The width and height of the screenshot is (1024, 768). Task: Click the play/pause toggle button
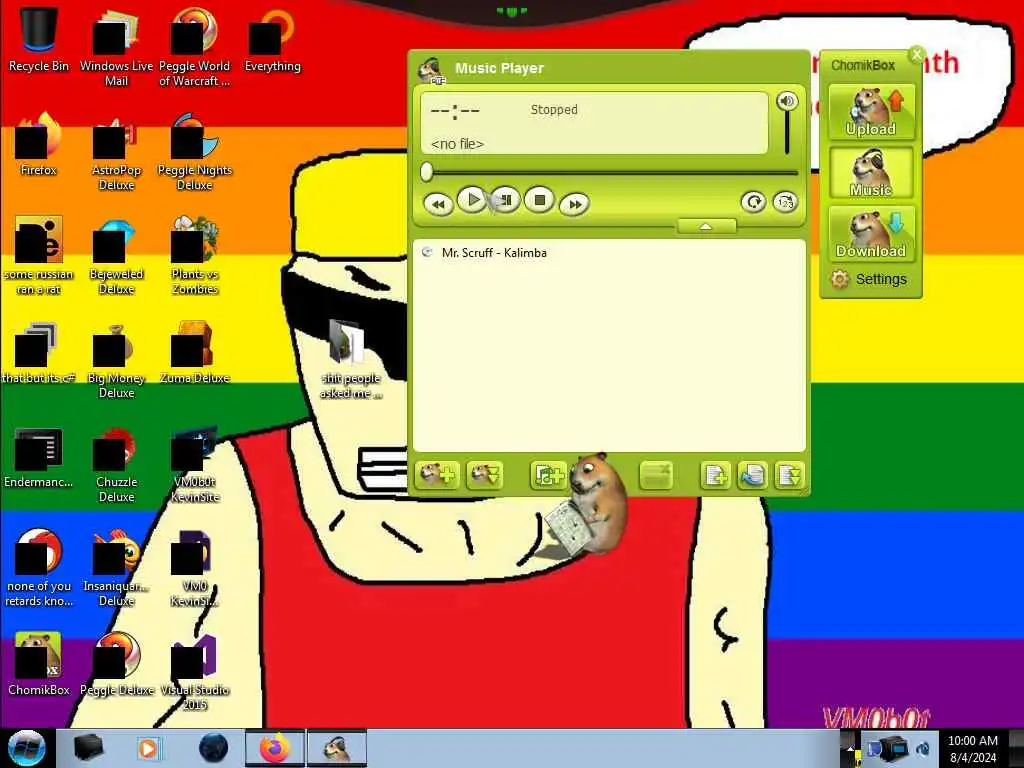tap(505, 200)
